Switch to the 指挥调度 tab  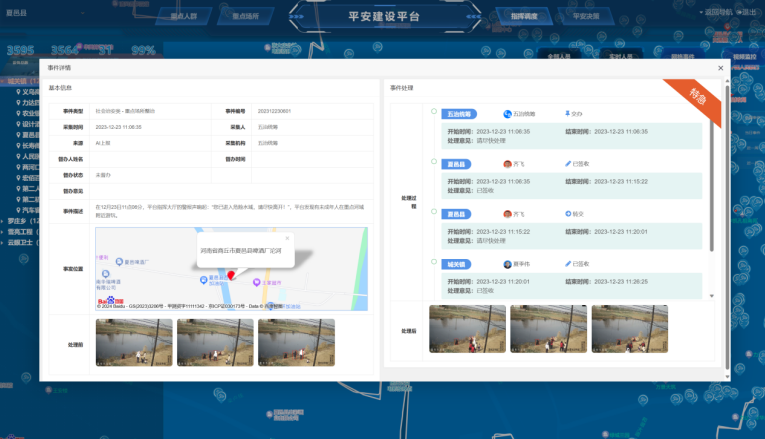(524, 16)
